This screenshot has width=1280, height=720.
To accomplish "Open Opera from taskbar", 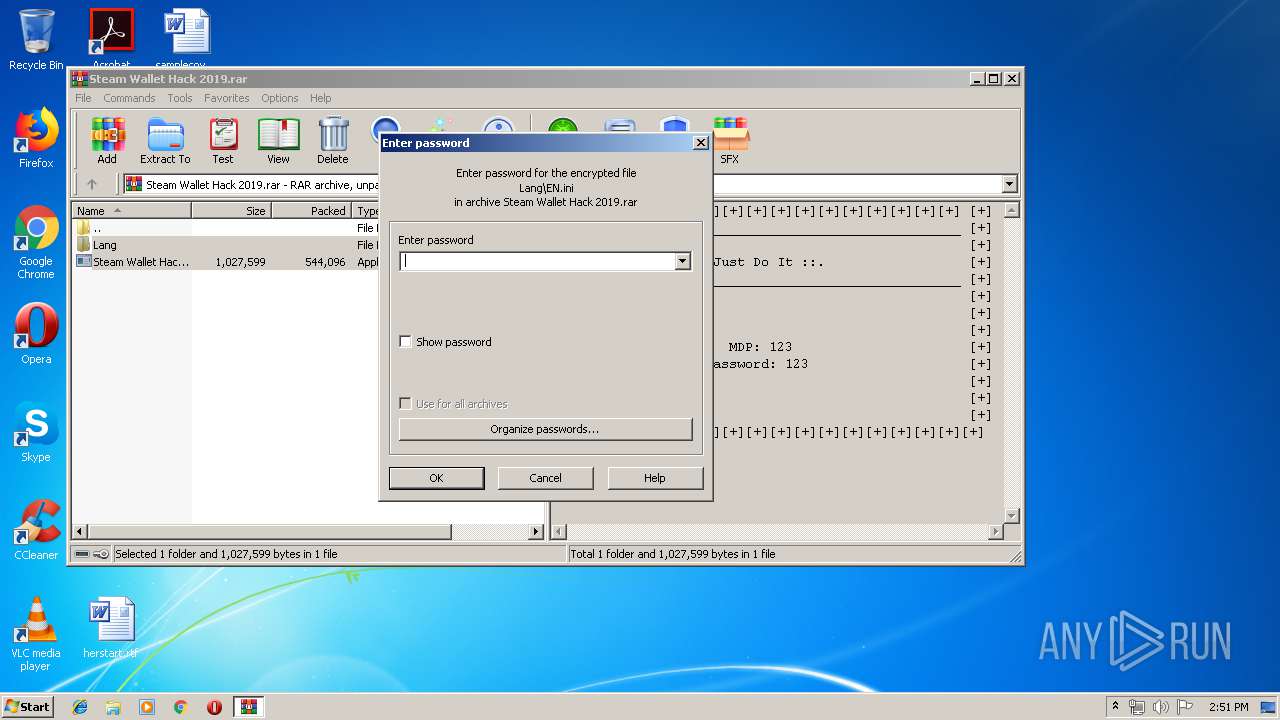I will (214, 707).
